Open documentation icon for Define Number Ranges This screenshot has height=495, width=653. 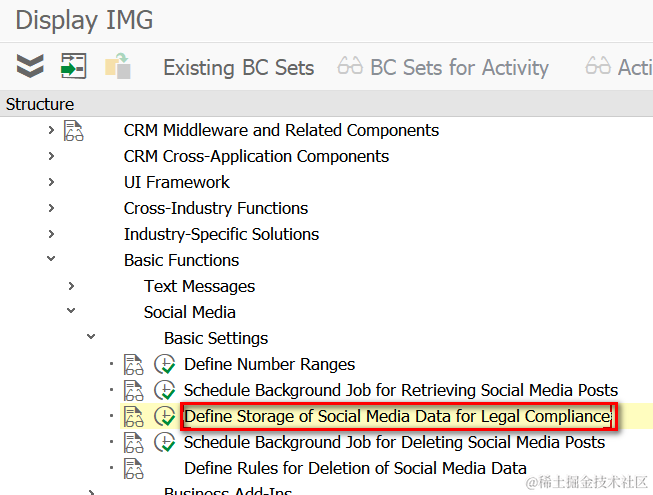coord(134,365)
